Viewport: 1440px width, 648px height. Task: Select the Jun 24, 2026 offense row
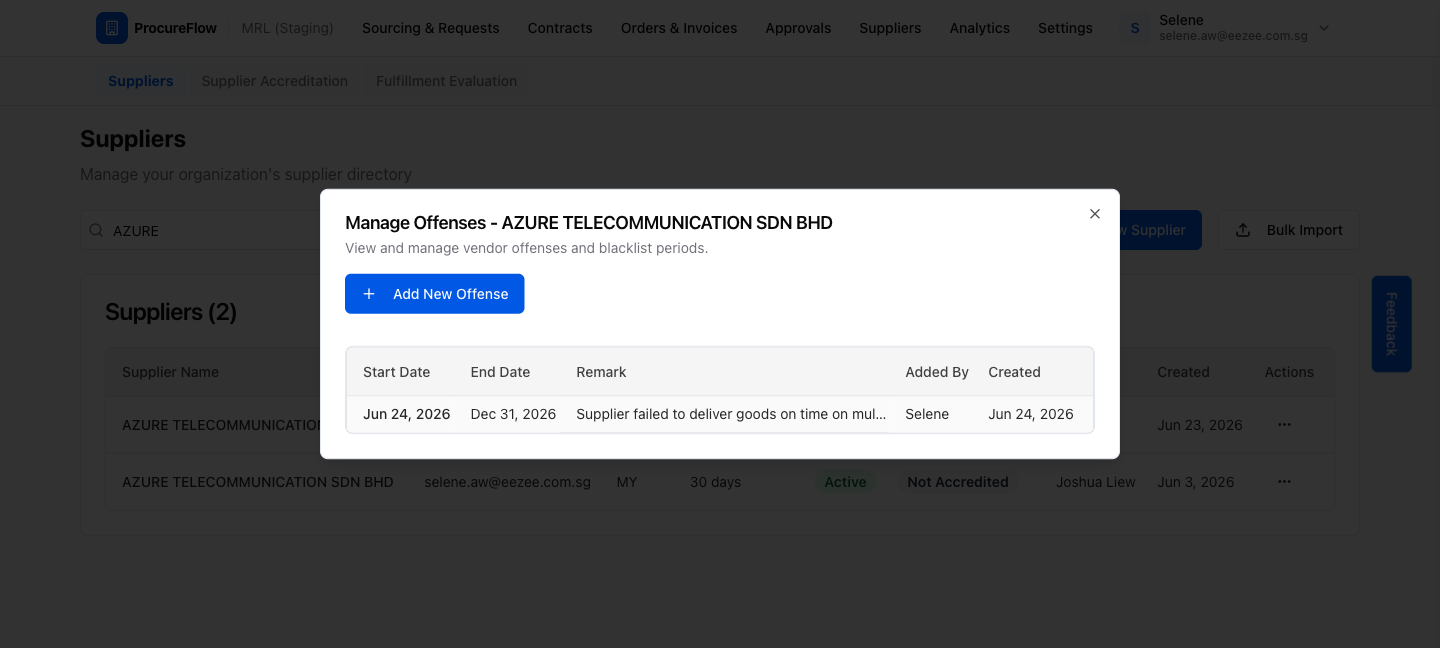pos(720,414)
